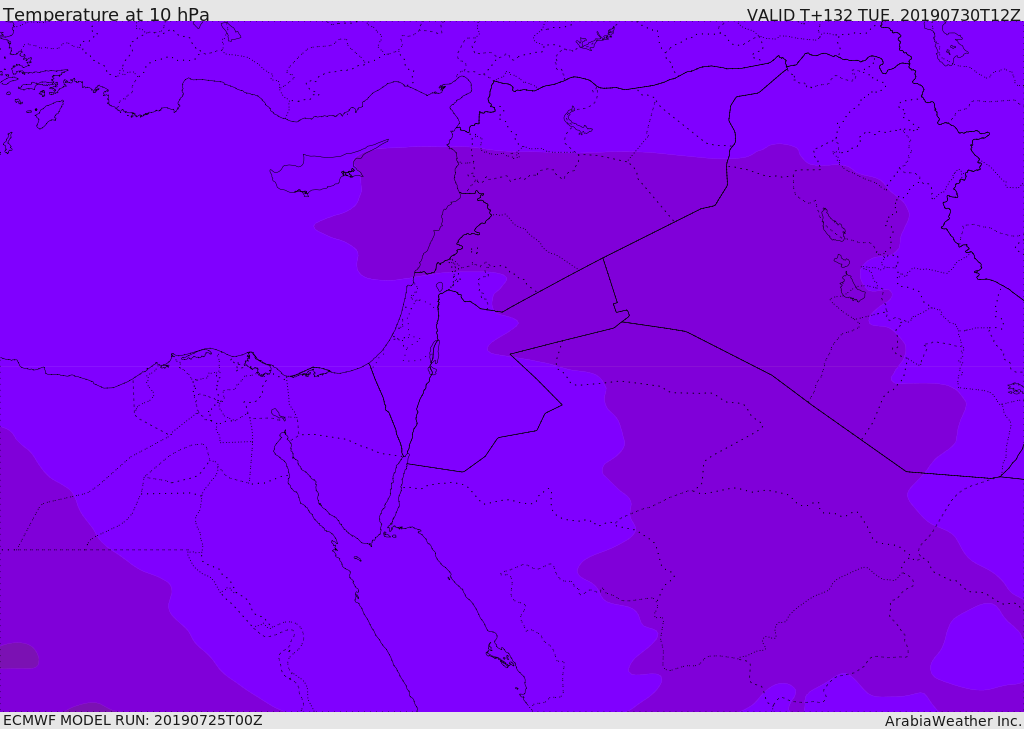This screenshot has width=1024, height=729.
Task: Click the 'ArabiaWeather Inc.' credit text
Action: 953,721
